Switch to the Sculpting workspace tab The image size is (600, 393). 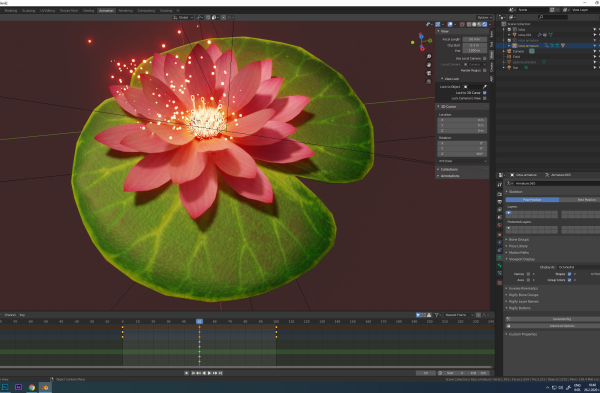[x=28, y=11]
